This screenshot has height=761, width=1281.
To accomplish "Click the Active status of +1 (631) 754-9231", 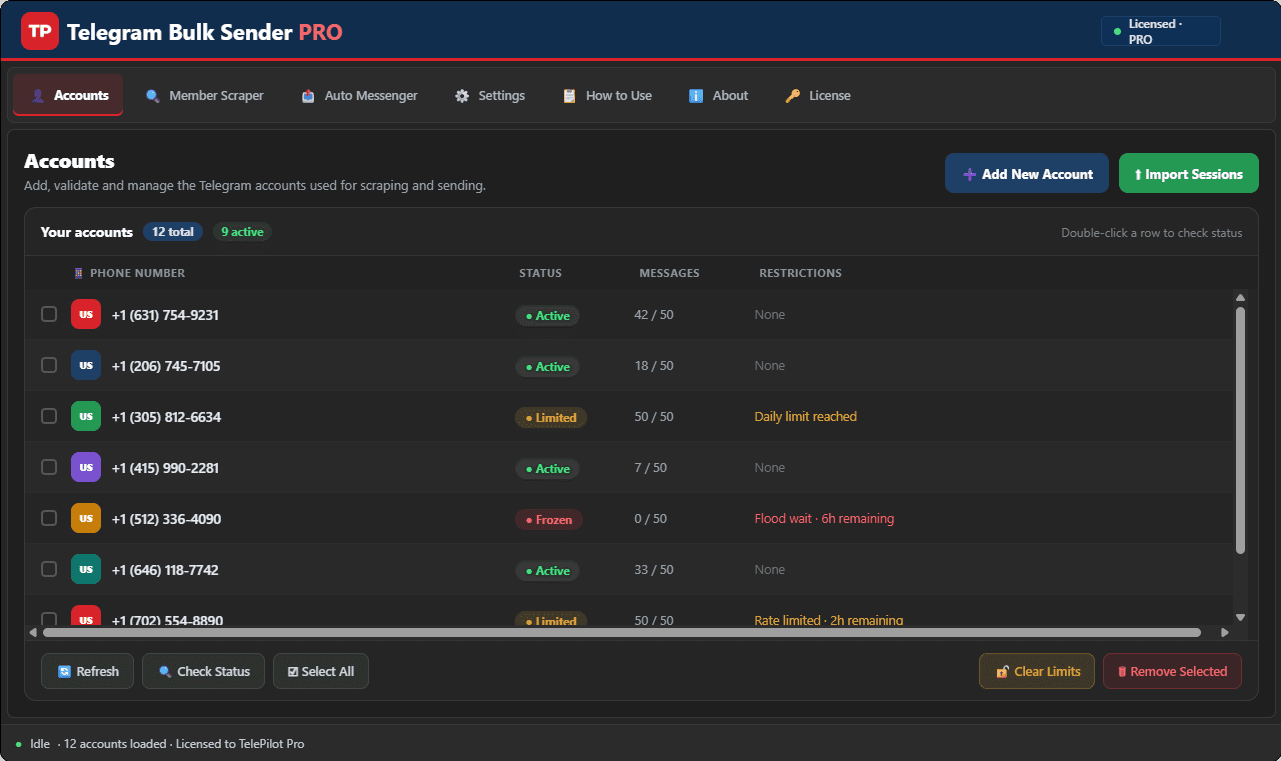I will coord(547,316).
